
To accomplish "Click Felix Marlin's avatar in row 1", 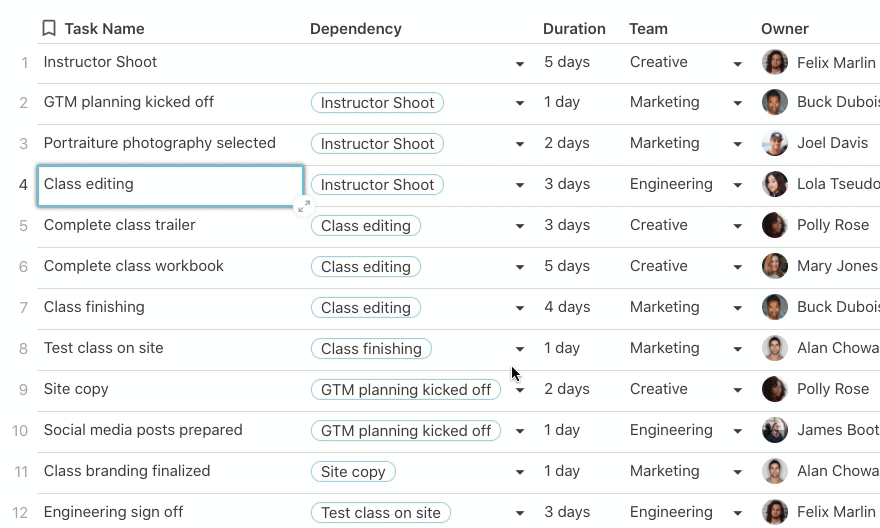I will 775,62.
